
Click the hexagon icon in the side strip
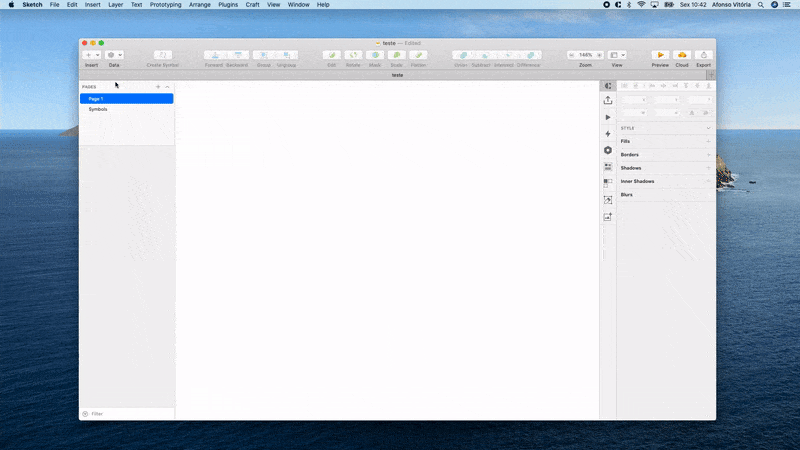coord(608,150)
